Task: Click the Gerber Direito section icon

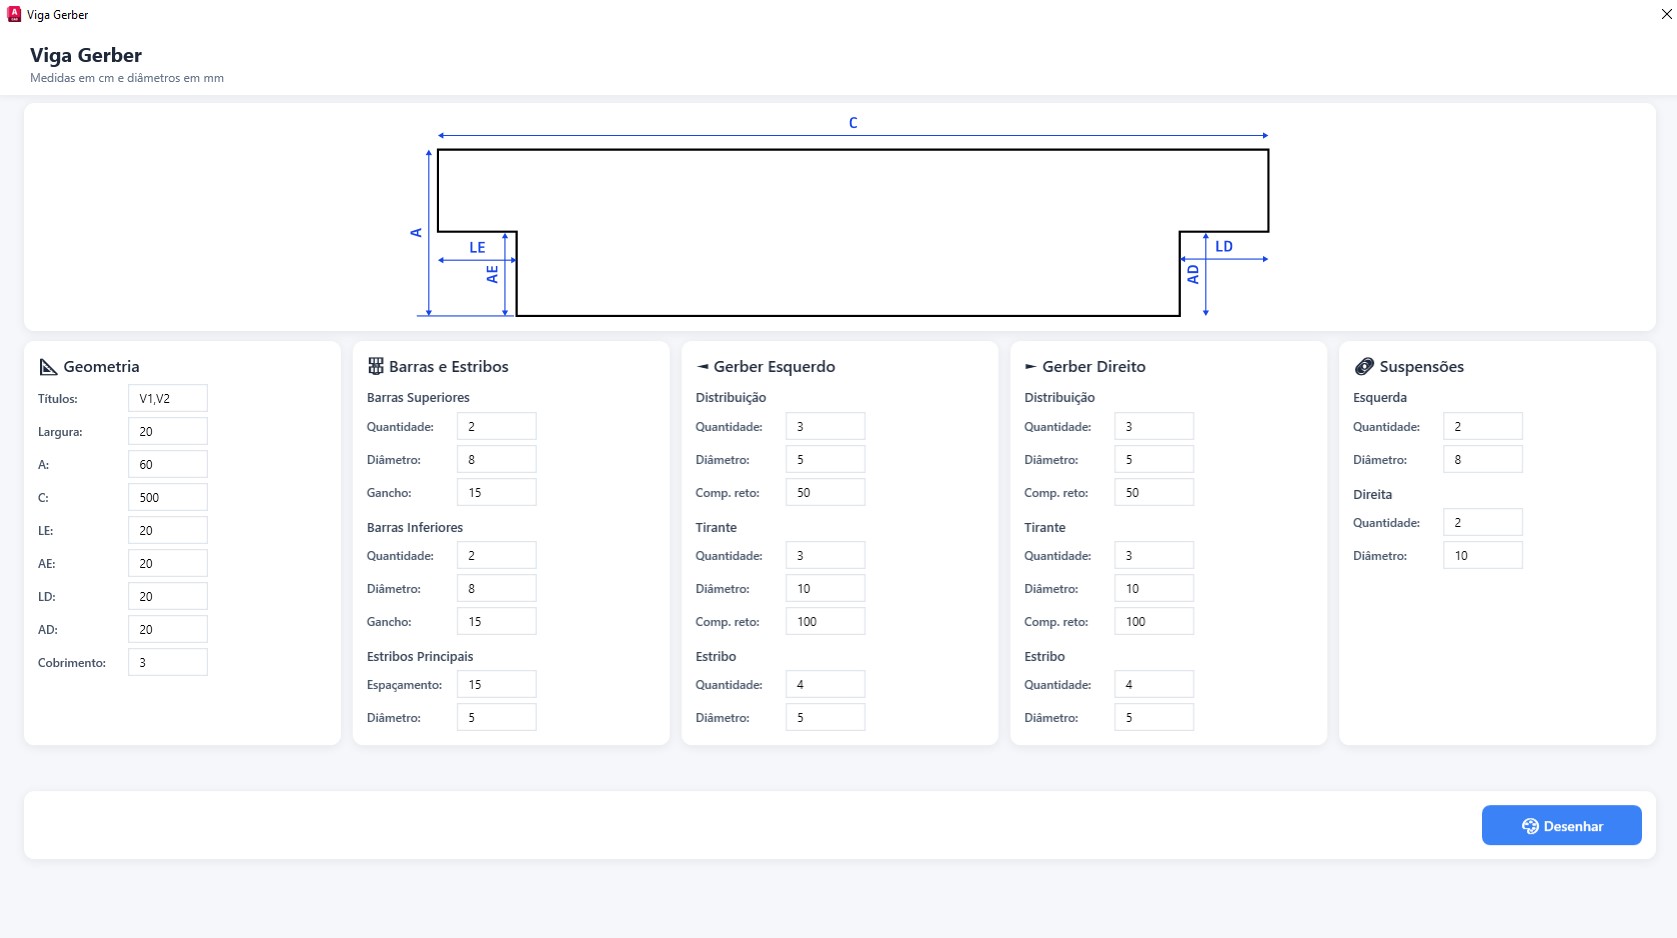Action: click(1030, 367)
